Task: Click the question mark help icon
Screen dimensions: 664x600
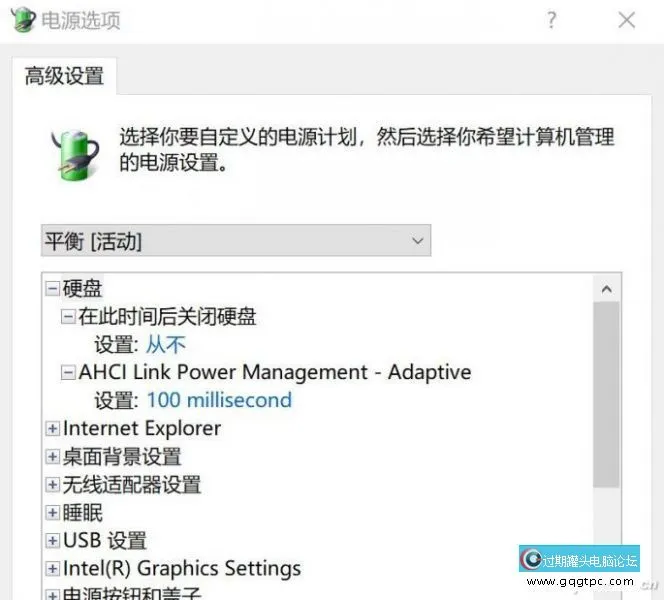Action: point(551,20)
